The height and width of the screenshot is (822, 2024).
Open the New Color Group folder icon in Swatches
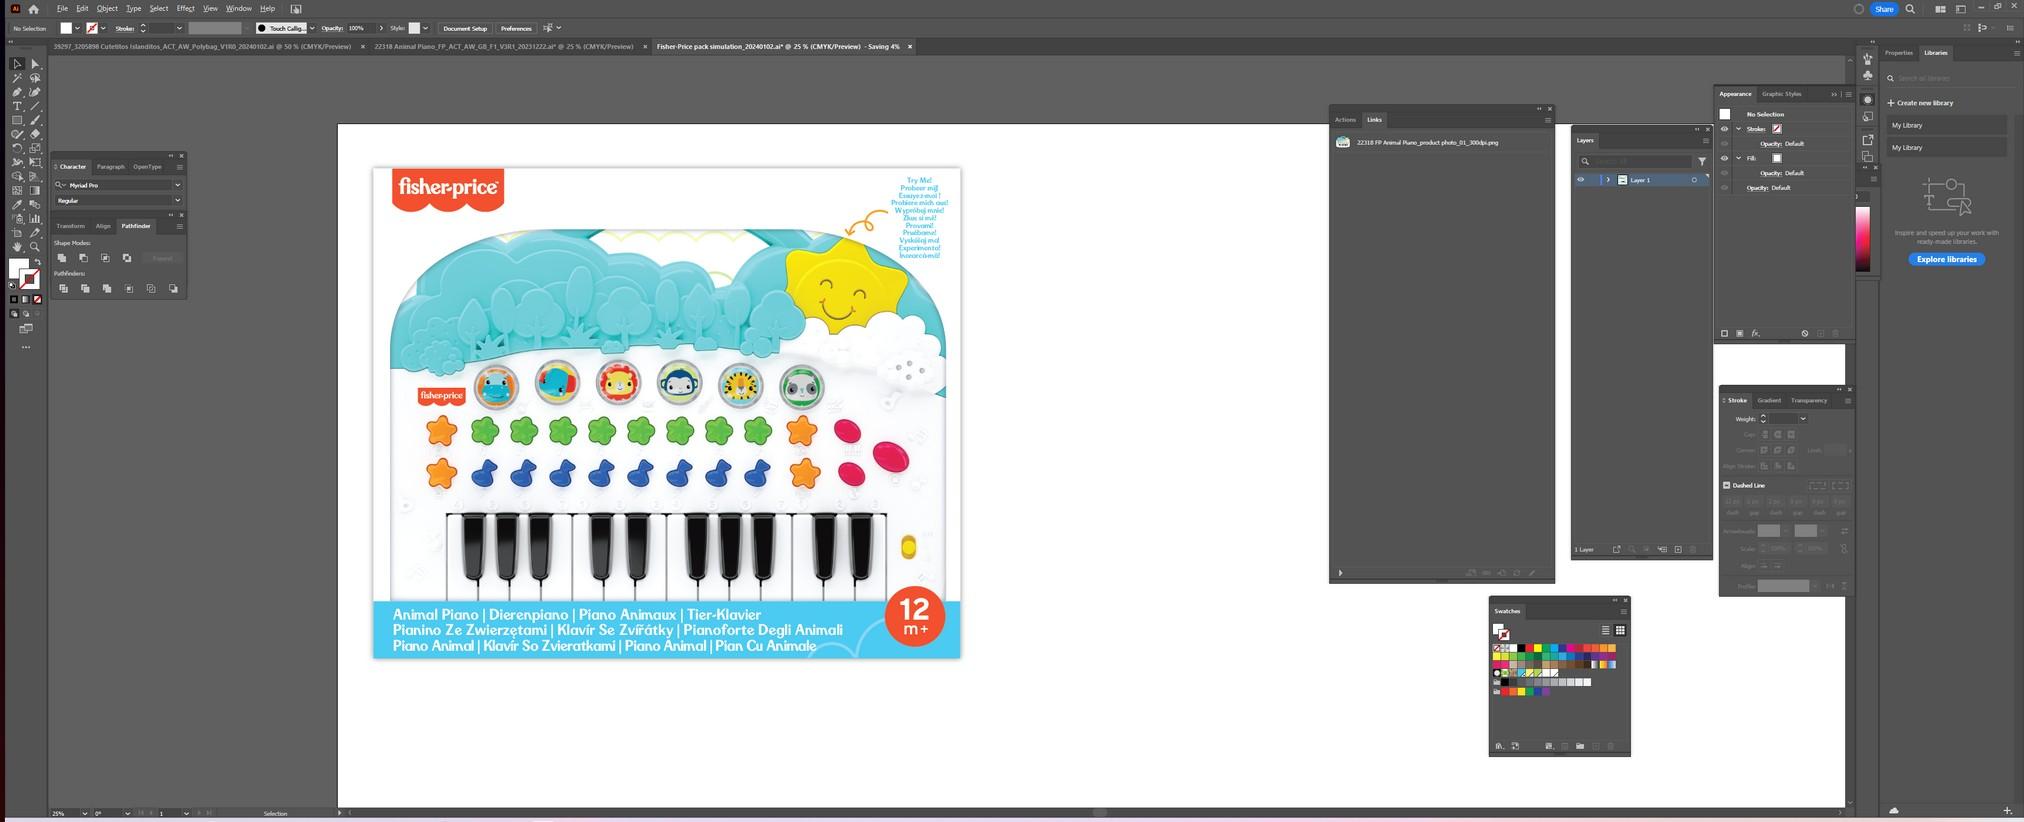1580,746
